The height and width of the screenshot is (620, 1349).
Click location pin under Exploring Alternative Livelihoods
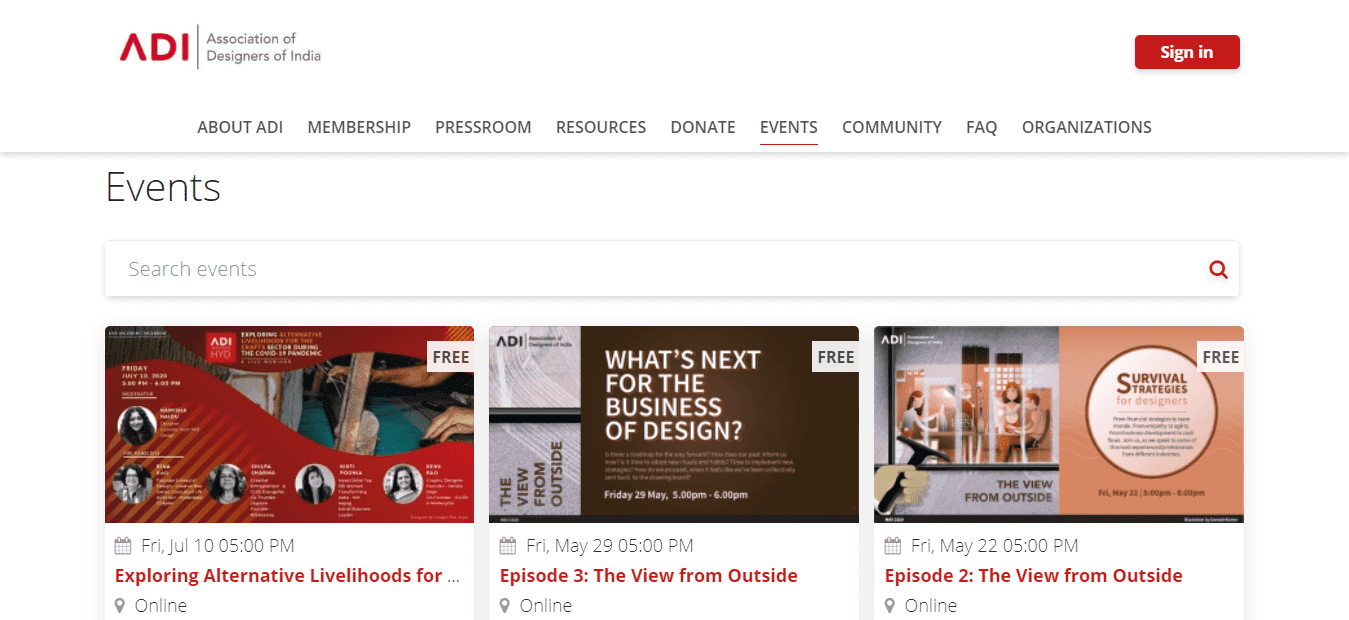tap(120, 606)
